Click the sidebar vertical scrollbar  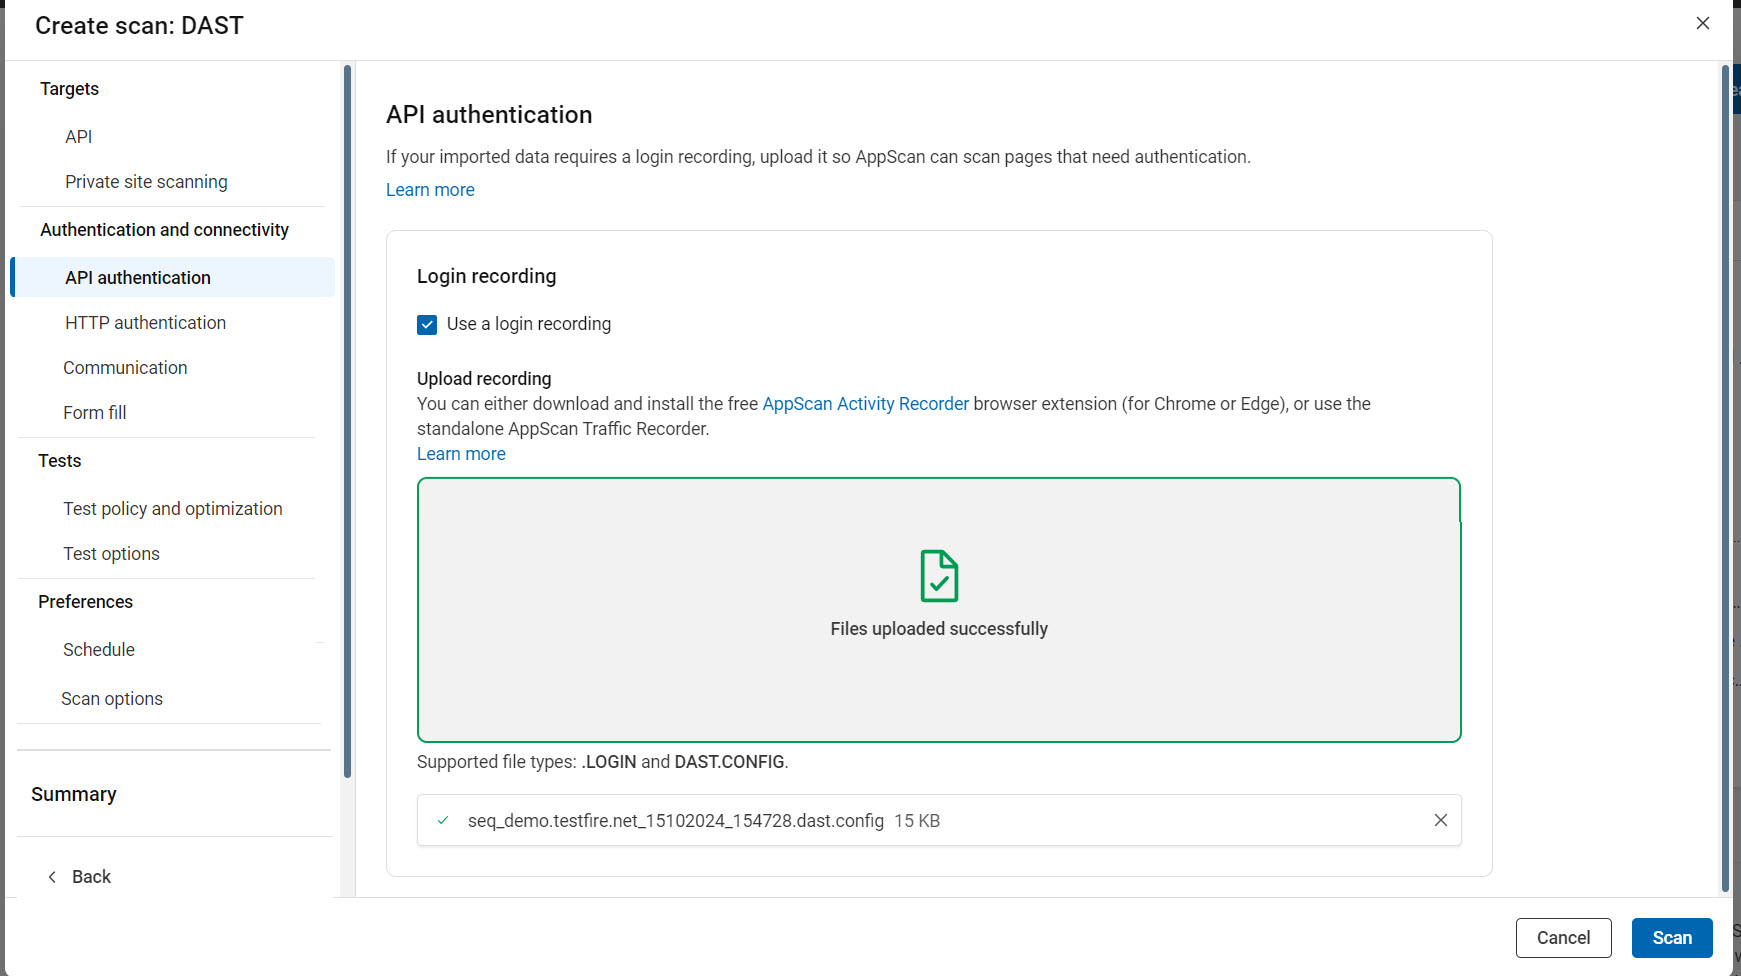click(347, 420)
